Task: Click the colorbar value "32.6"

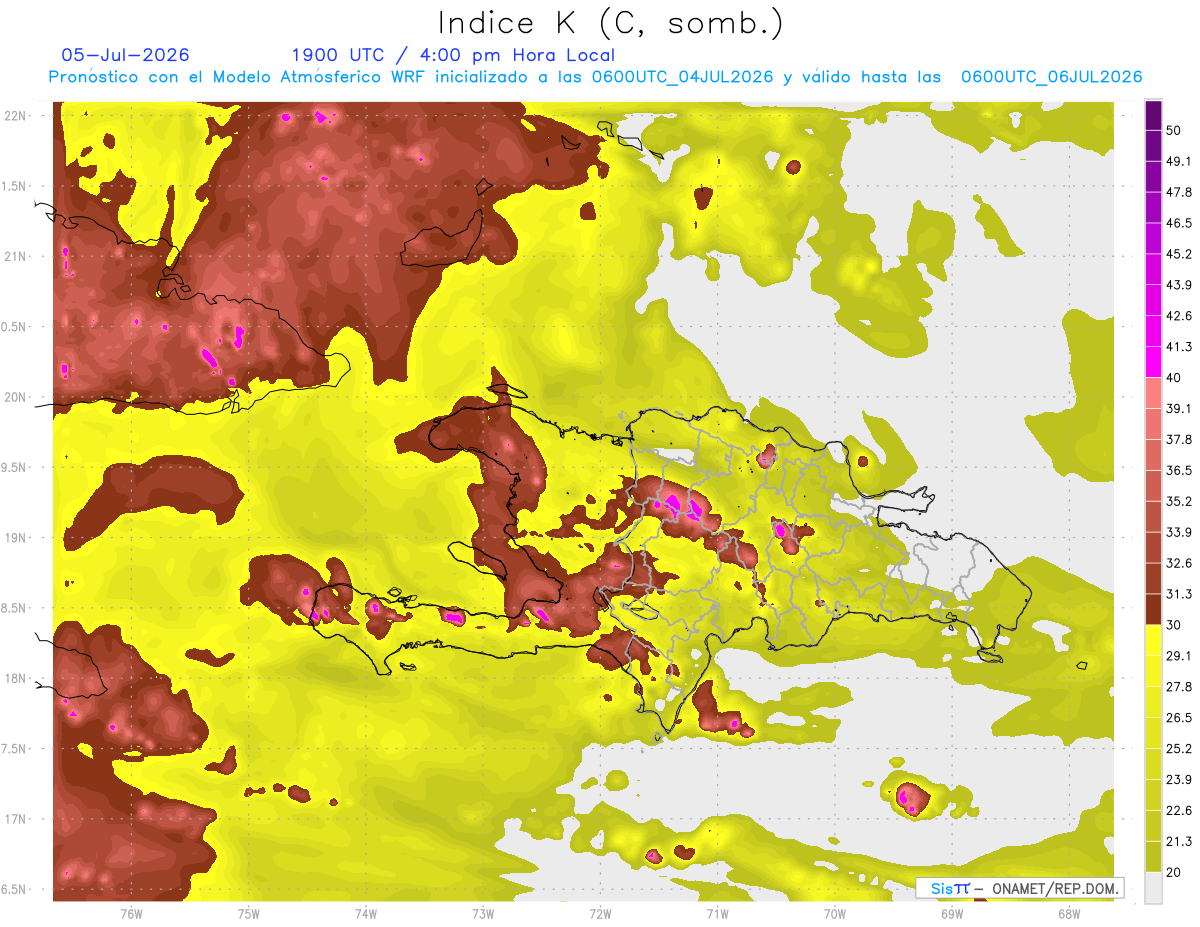Action: tap(1179, 563)
